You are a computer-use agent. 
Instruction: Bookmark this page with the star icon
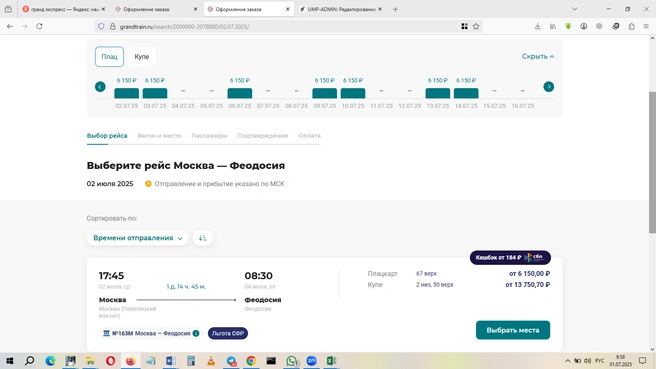pyautogui.click(x=476, y=26)
